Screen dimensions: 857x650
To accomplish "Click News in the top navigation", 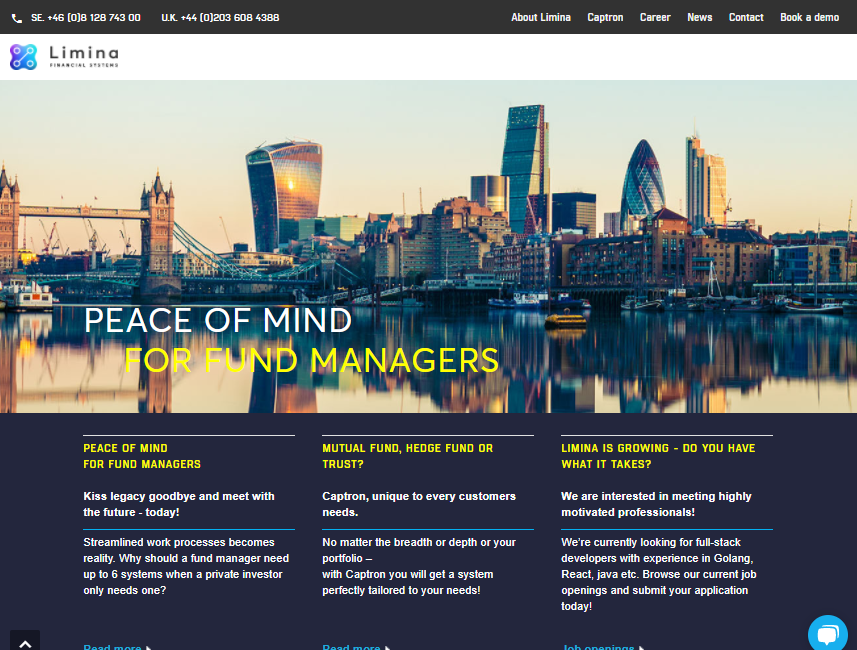I will coord(699,17).
